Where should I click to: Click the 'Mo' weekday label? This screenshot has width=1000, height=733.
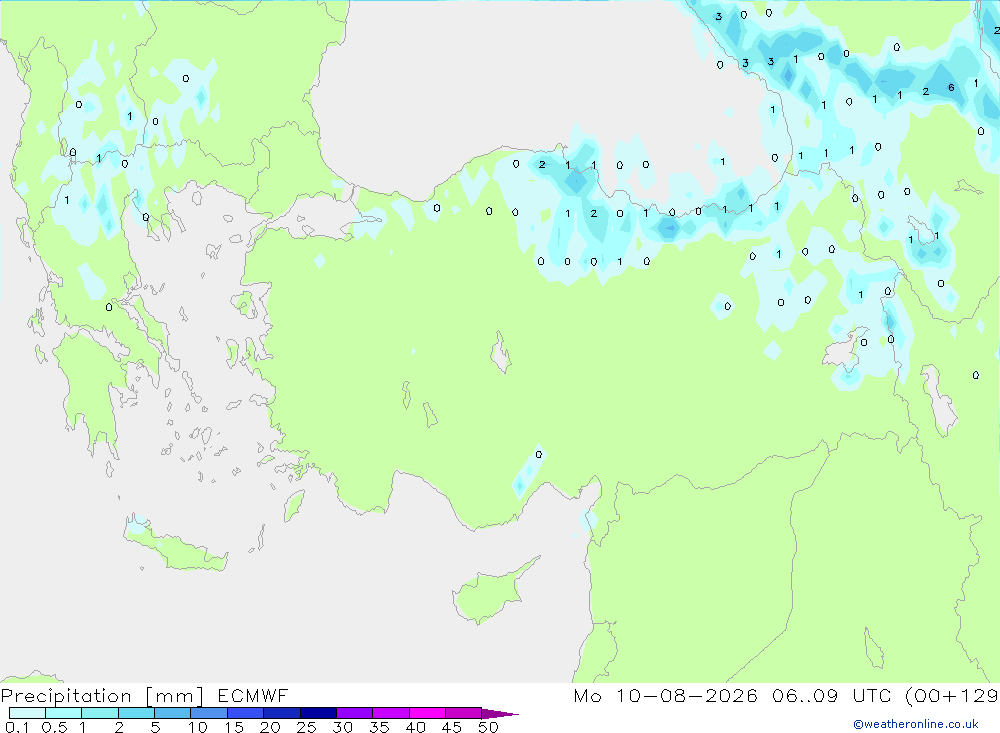pos(587,696)
